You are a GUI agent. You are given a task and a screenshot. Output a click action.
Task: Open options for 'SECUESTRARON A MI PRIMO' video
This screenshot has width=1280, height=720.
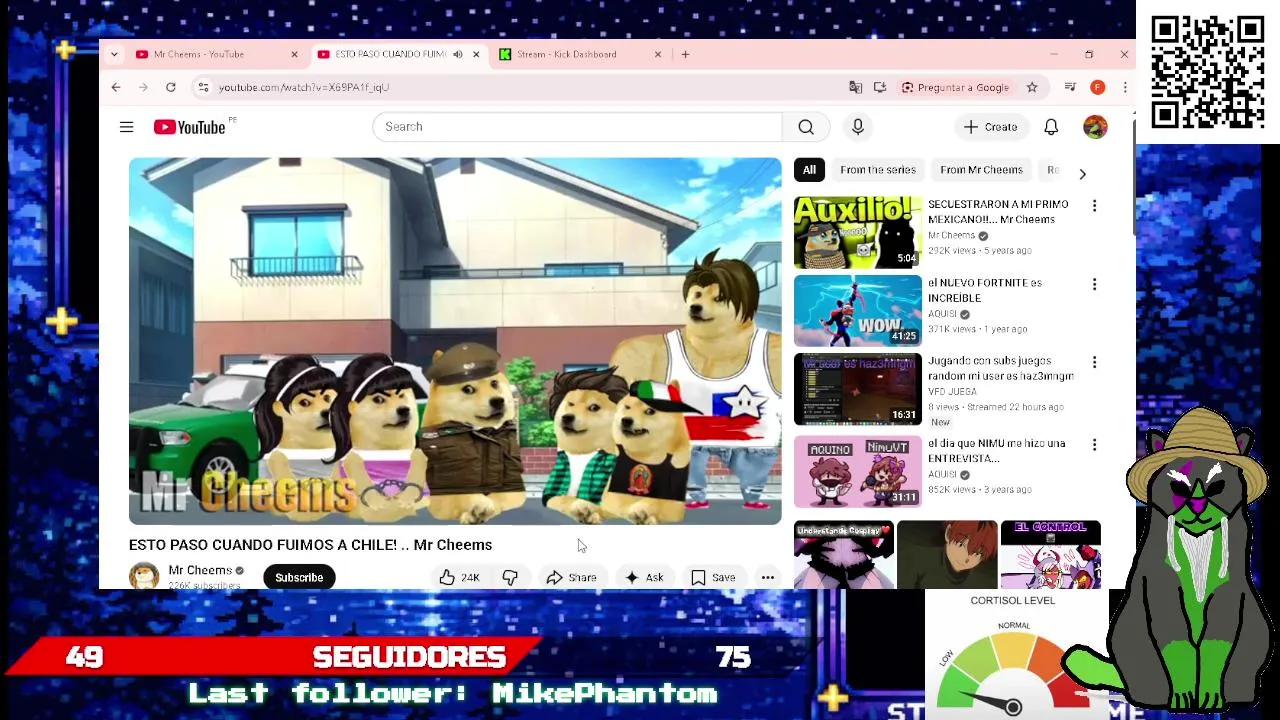(x=1094, y=205)
